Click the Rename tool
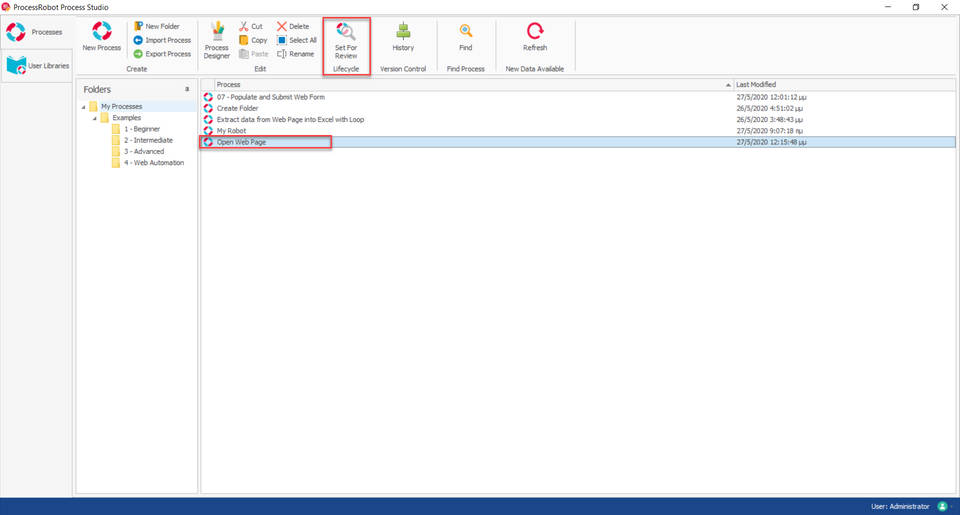960x515 pixels. click(x=296, y=54)
